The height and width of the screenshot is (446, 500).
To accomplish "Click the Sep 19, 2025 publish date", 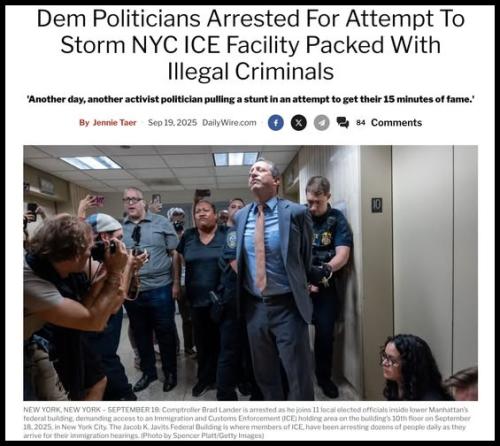I will coord(172,123).
